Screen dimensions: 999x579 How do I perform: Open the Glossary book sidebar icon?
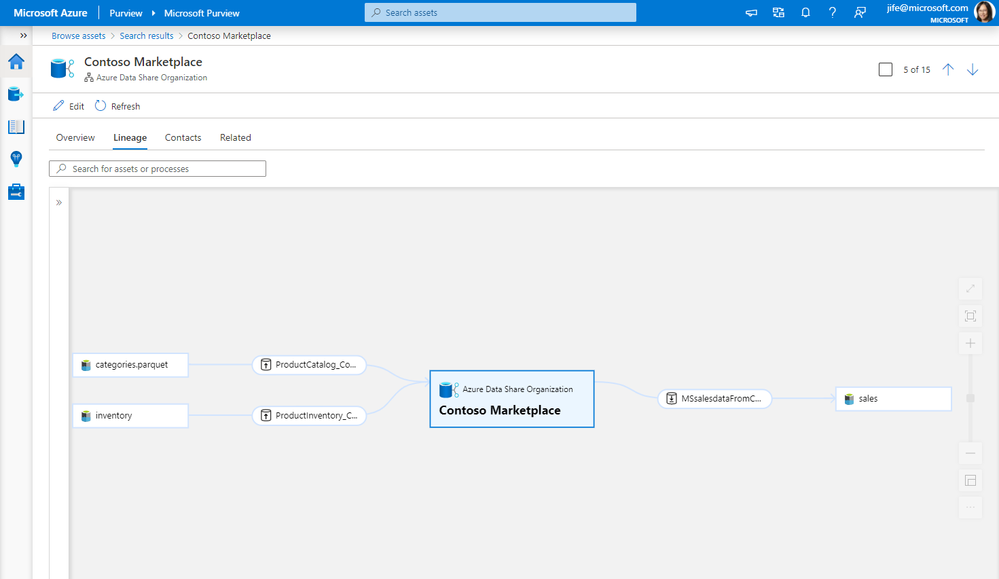(16, 127)
